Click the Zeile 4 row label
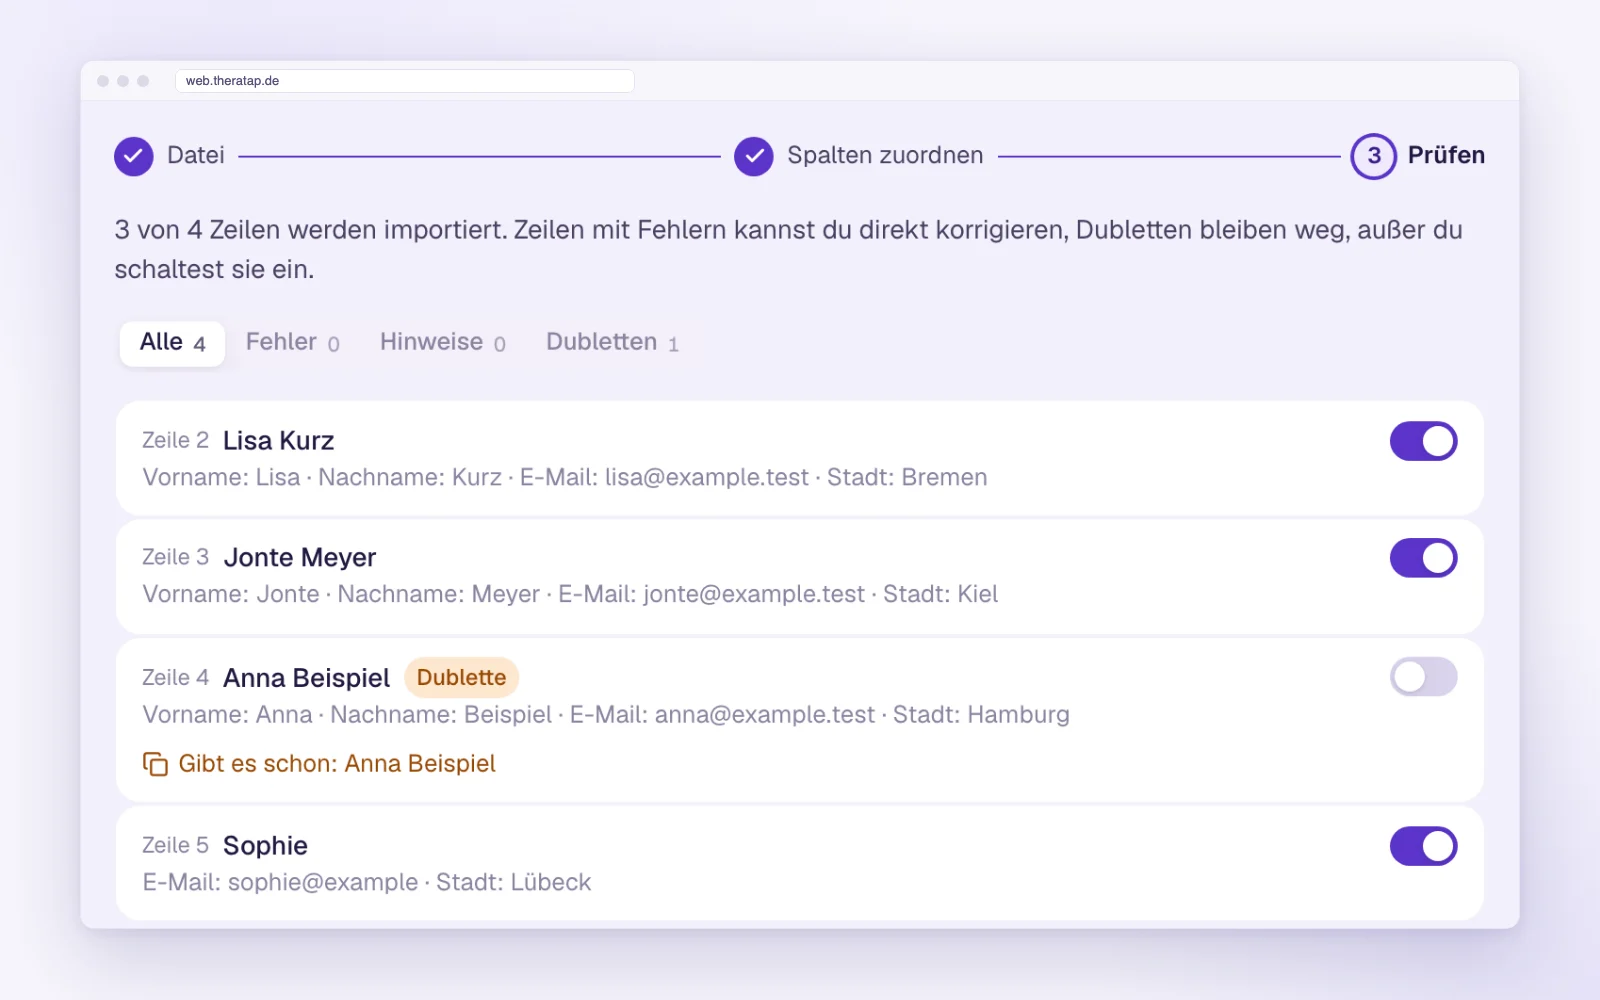The width and height of the screenshot is (1600, 1000). (175, 678)
